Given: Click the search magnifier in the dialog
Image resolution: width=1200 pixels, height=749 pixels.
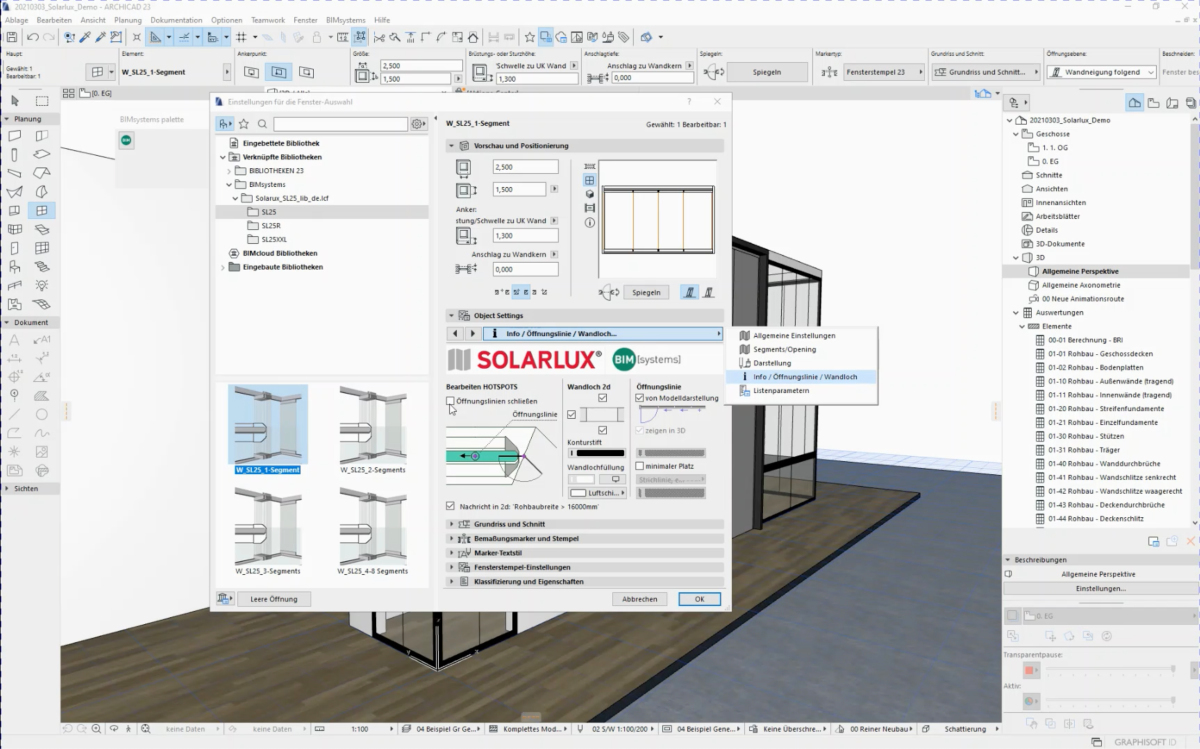Looking at the screenshot, I should pyautogui.click(x=262, y=124).
